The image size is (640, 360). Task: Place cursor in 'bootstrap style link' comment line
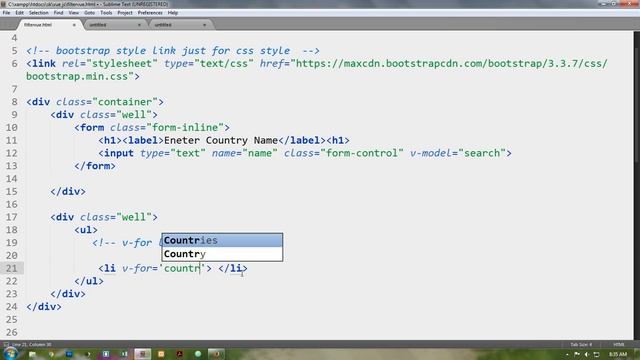tap(173, 51)
